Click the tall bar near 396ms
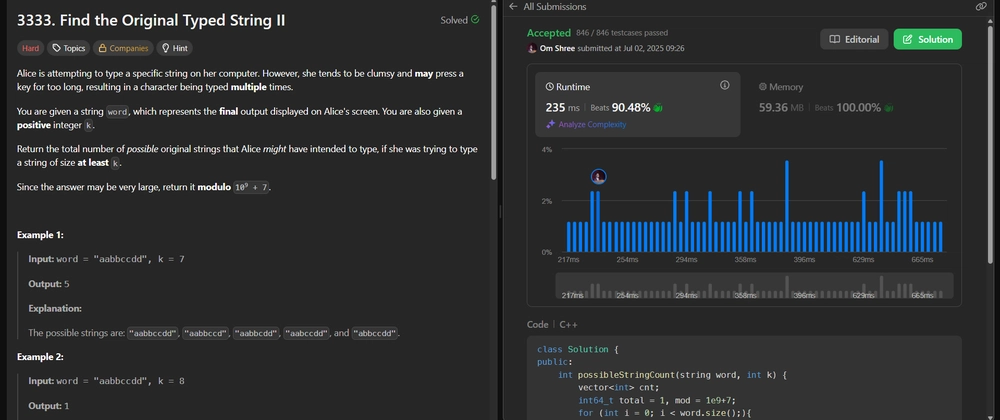 pyautogui.click(x=786, y=206)
